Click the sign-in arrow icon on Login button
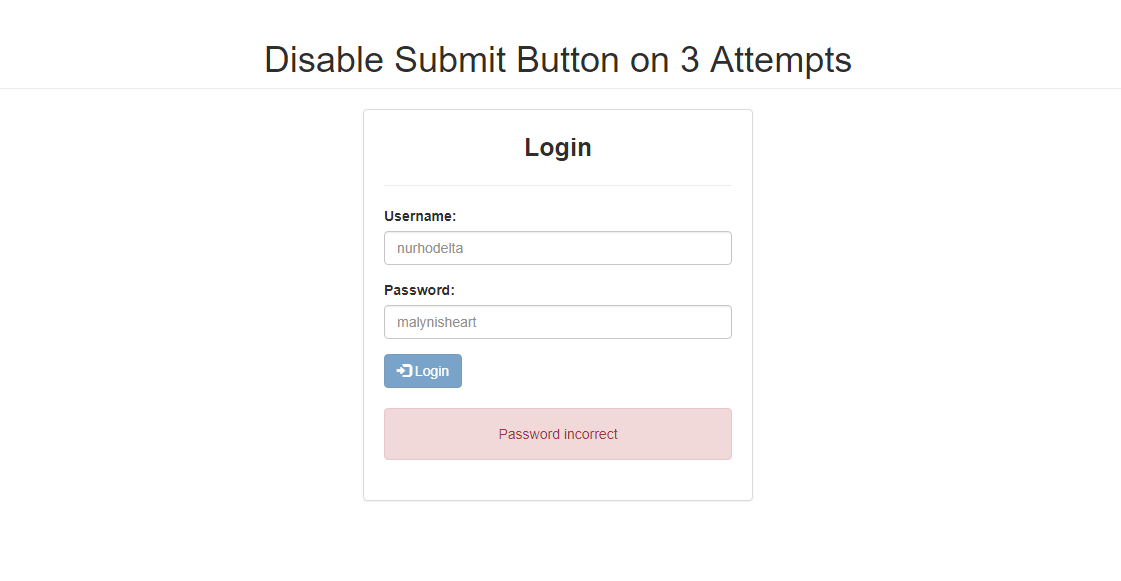1121x581 pixels. coord(405,370)
